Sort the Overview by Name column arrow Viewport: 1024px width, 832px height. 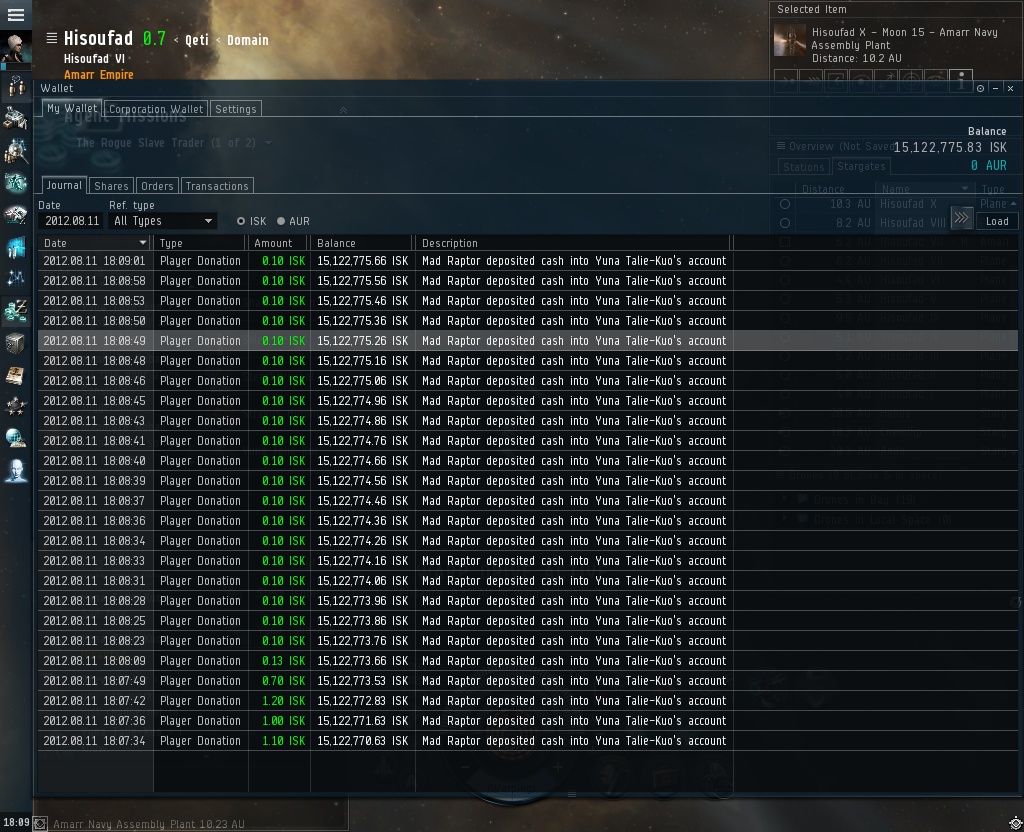(x=965, y=189)
